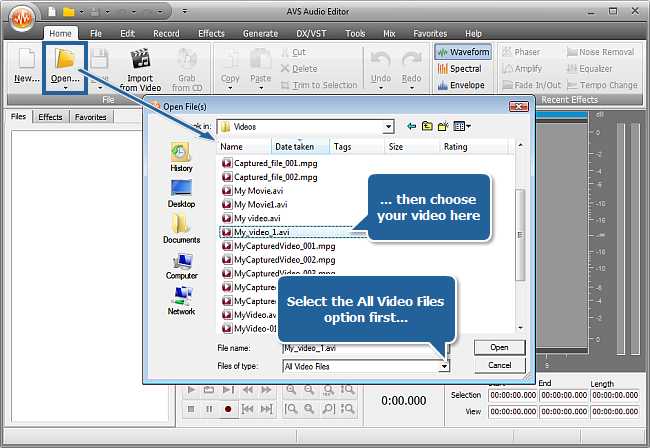The image size is (650, 448).
Task: Expand the Files of type dropdown
Action: (444, 366)
